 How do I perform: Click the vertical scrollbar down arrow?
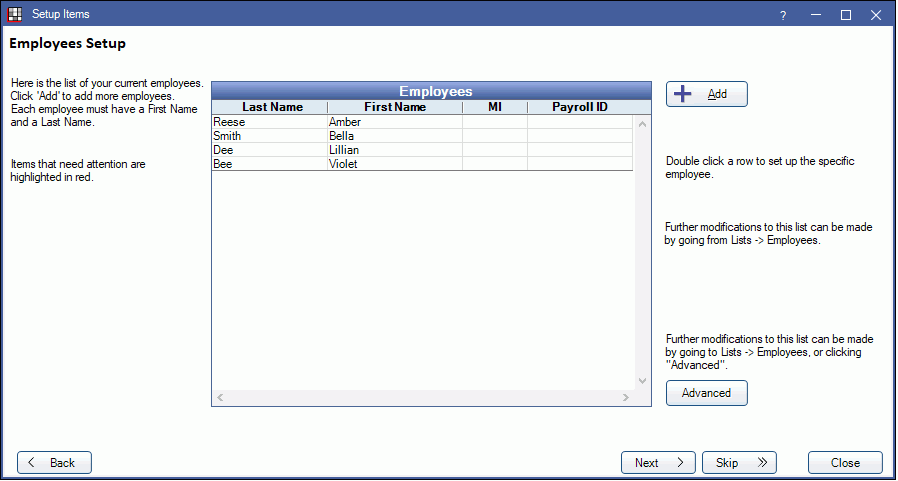tap(643, 381)
